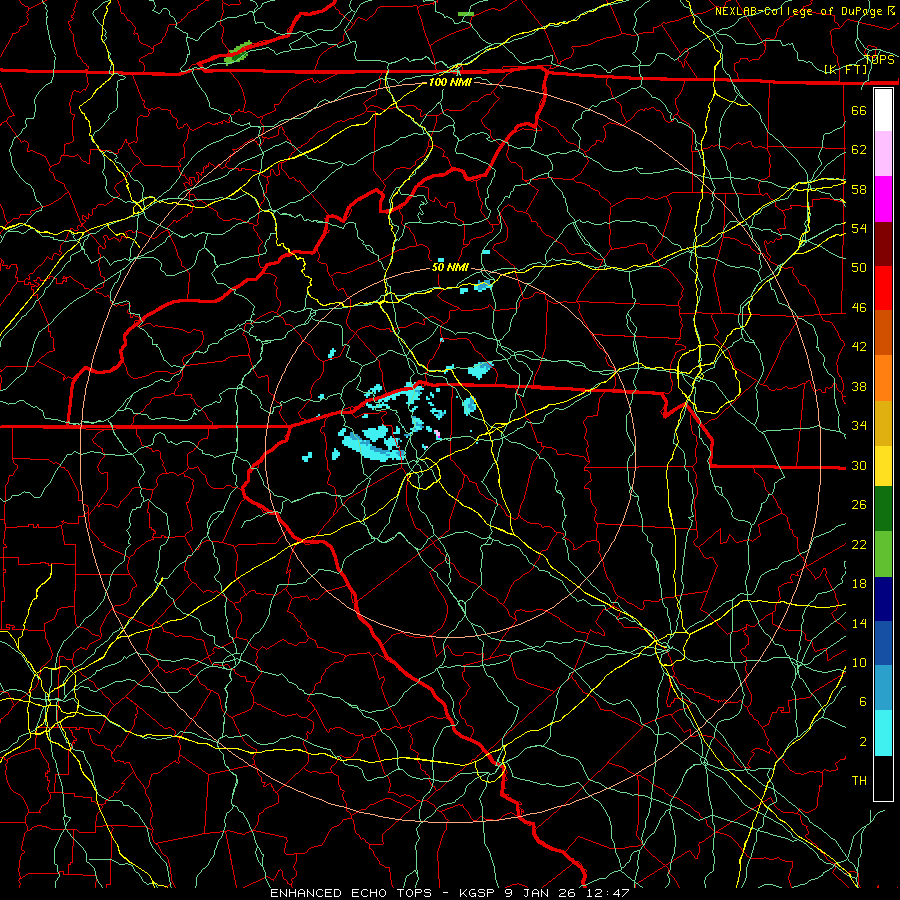
Task: Click the [K FT] units label
Action: pyautogui.click(x=846, y=70)
